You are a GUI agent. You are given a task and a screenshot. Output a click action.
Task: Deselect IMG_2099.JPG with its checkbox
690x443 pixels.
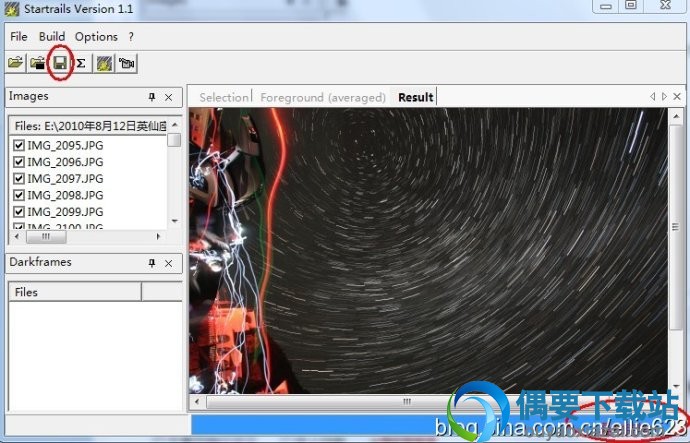click(x=18, y=212)
